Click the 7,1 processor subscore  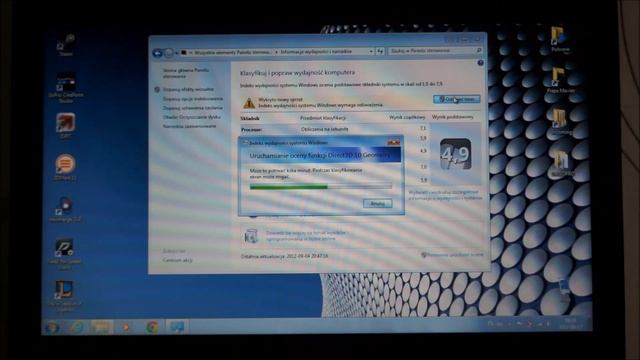423,128
